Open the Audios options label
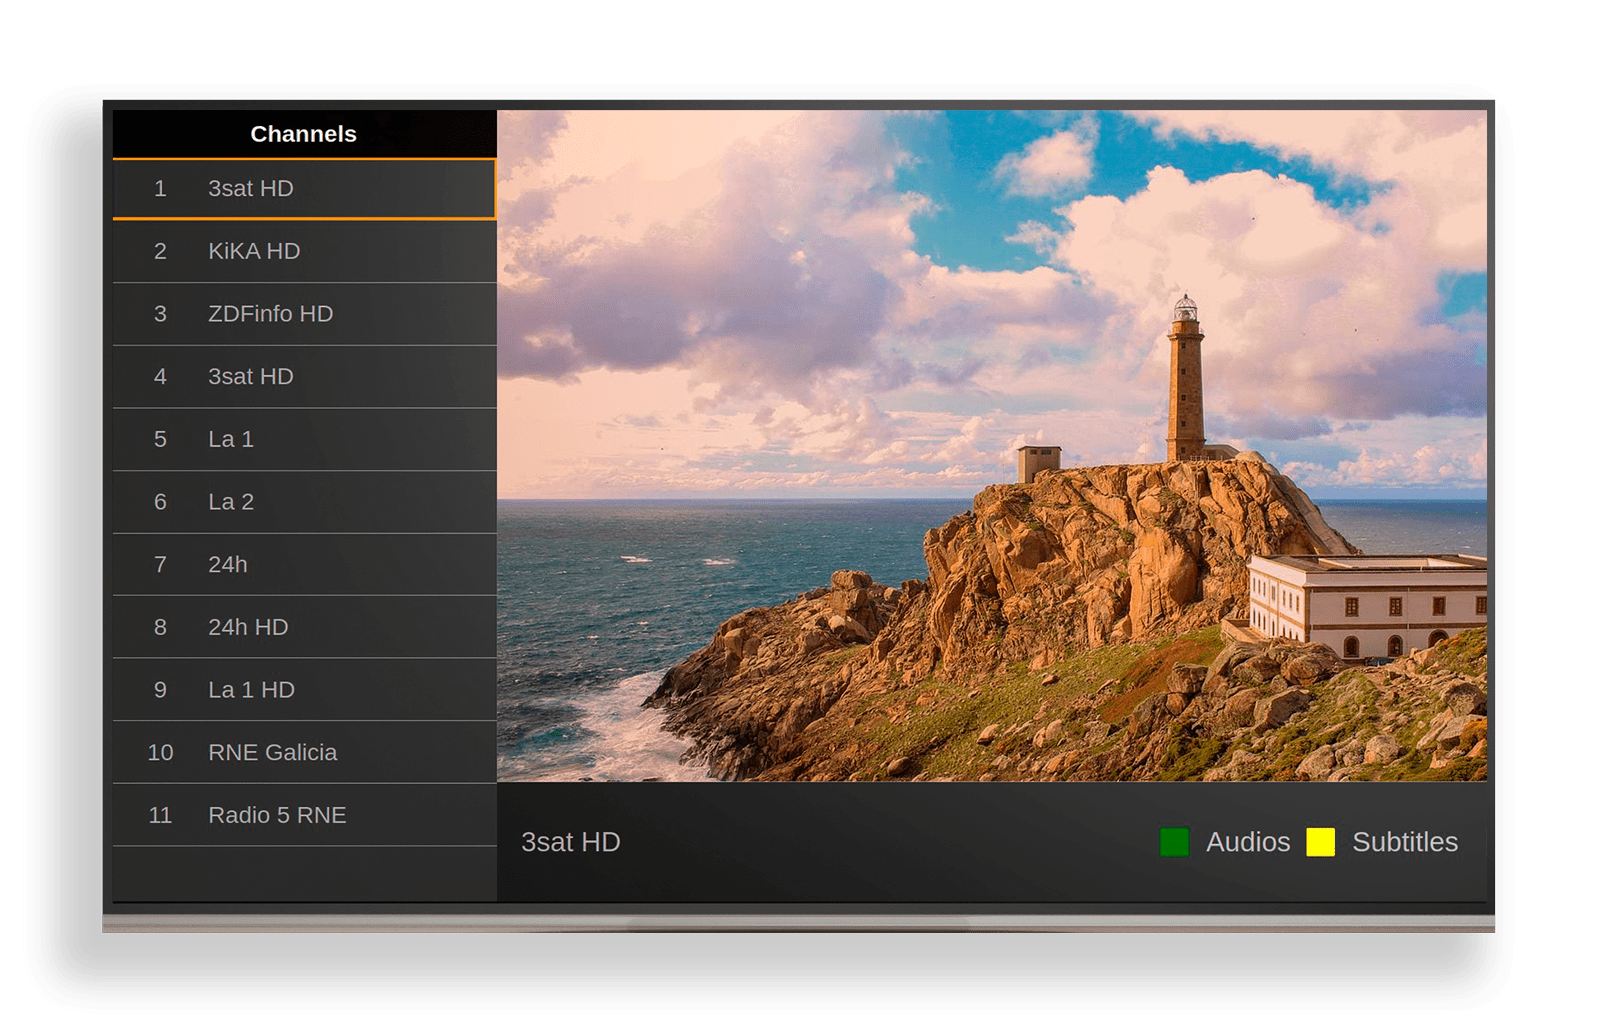This screenshot has height=1032, width=1600. (1248, 842)
